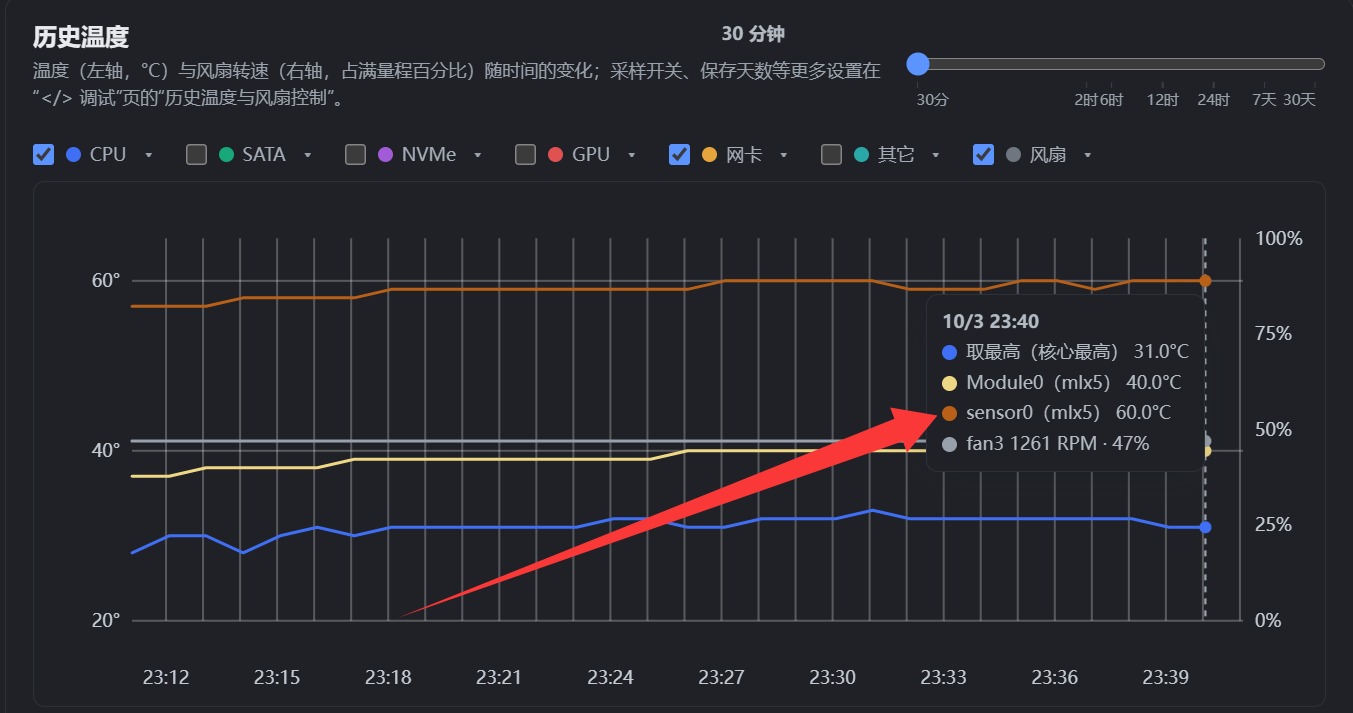Click the tooltip timestamp 10/3 23:40
The width and height of the screenshot is (1353, 713).
click(x=991, y=321)
